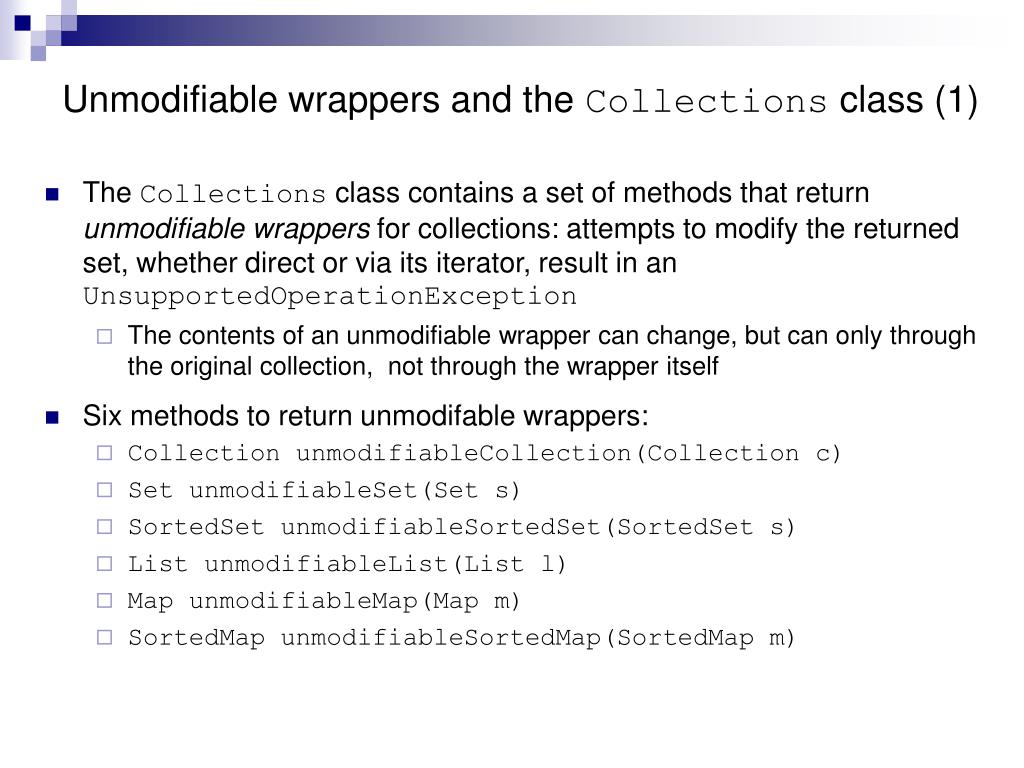Click the hollow box beside unmodifiableSortedMap line
Viewport: 1024px width, 768px height.
(104, 637)
